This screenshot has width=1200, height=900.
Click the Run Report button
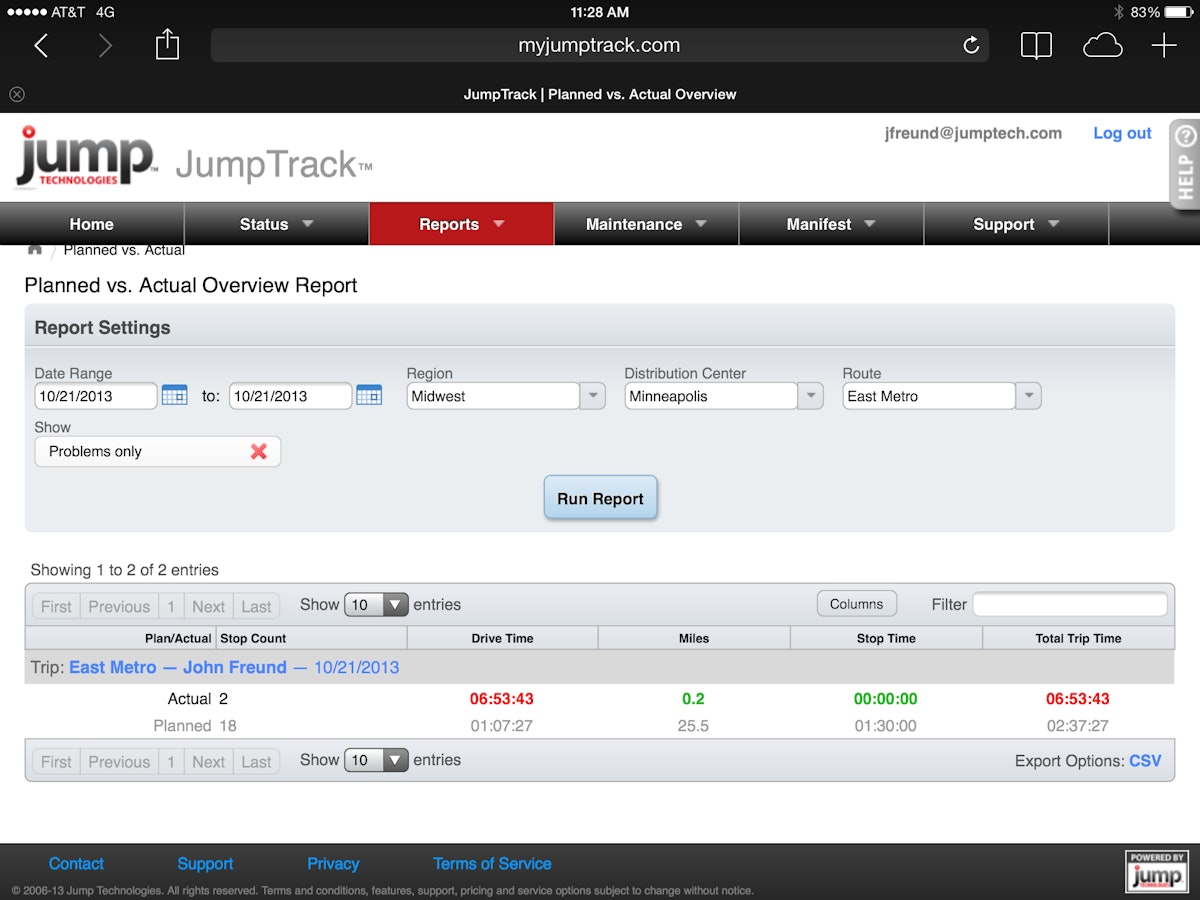tap(600, 497)
